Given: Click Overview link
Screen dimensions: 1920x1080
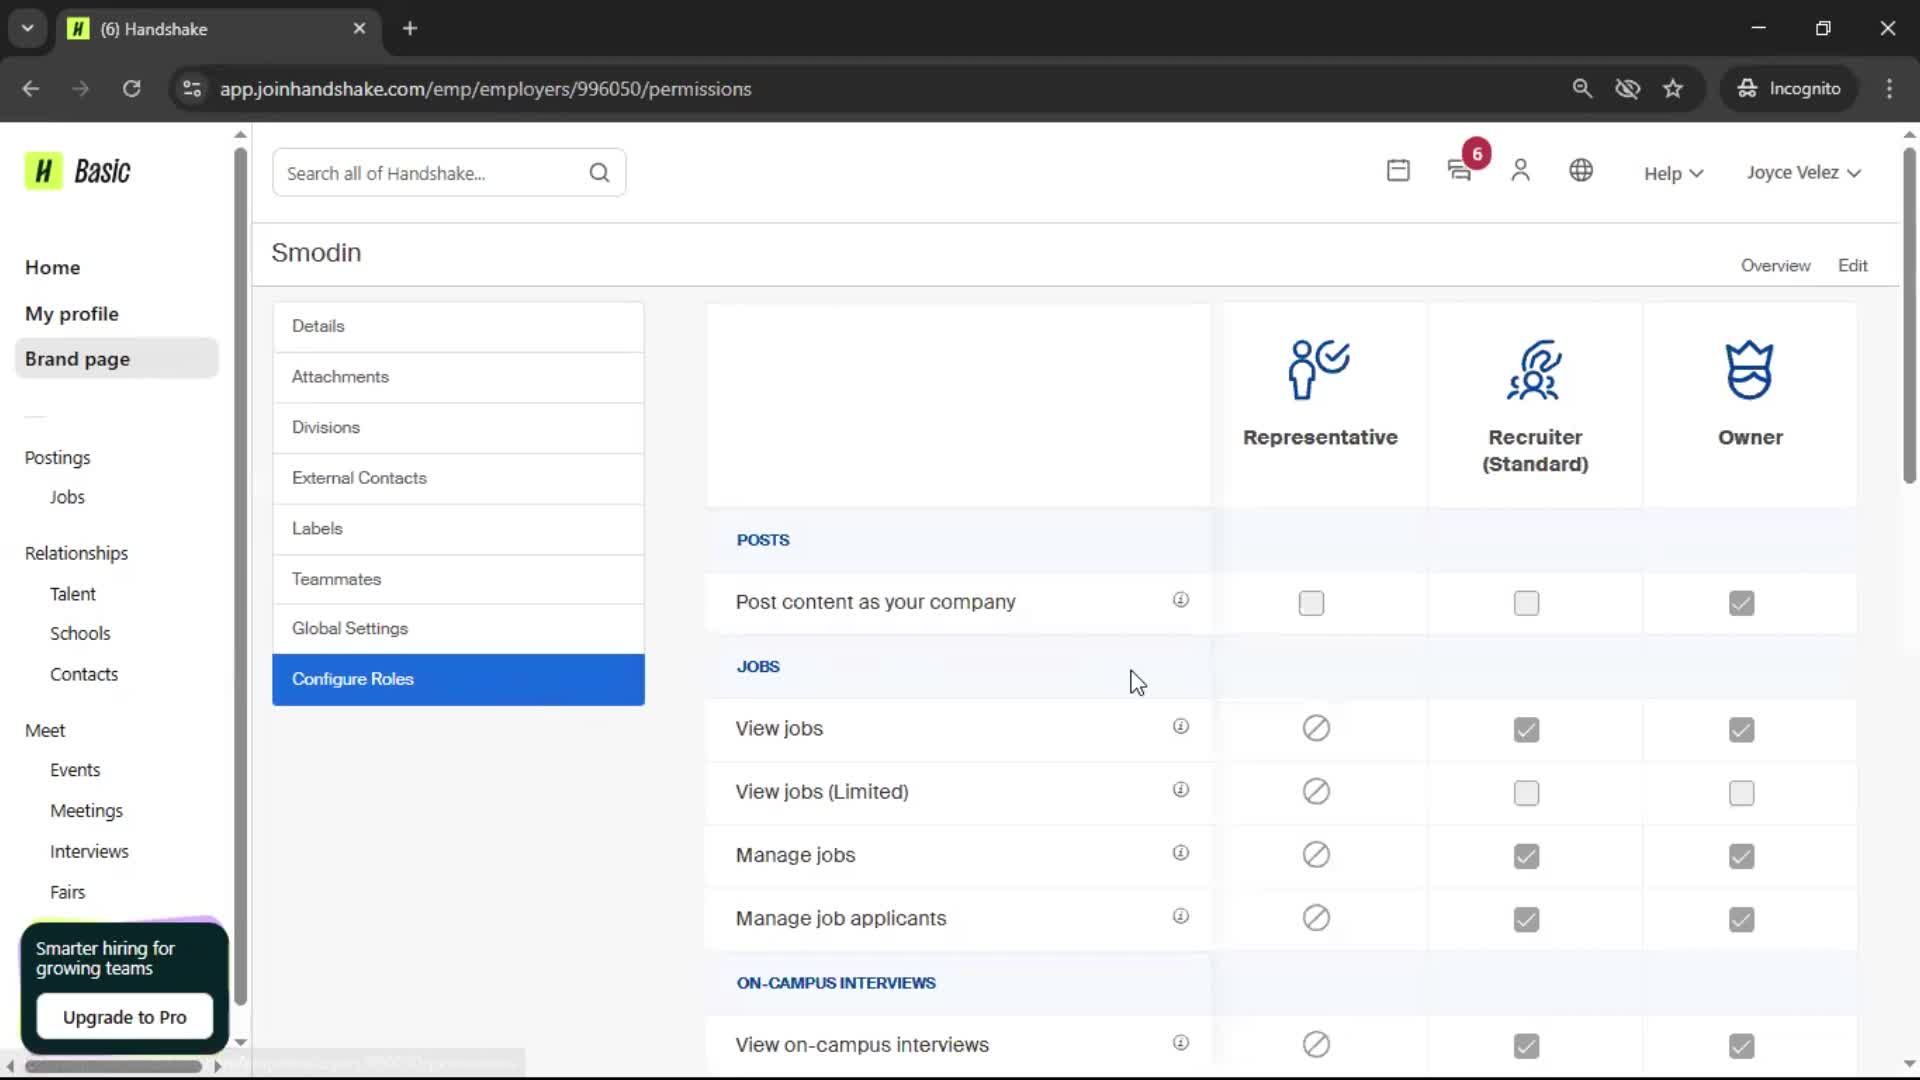Looking at the screenshot, I should click(1775, 265).
